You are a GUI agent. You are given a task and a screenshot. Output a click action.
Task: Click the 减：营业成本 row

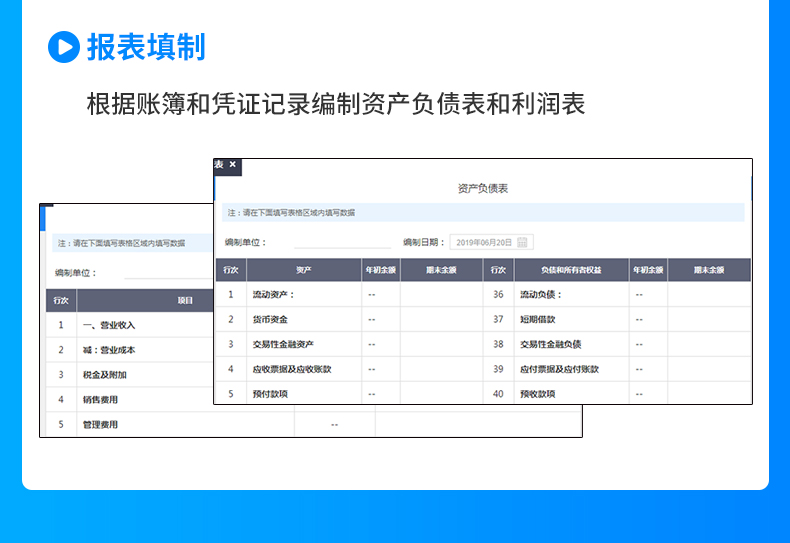point(109,350)
